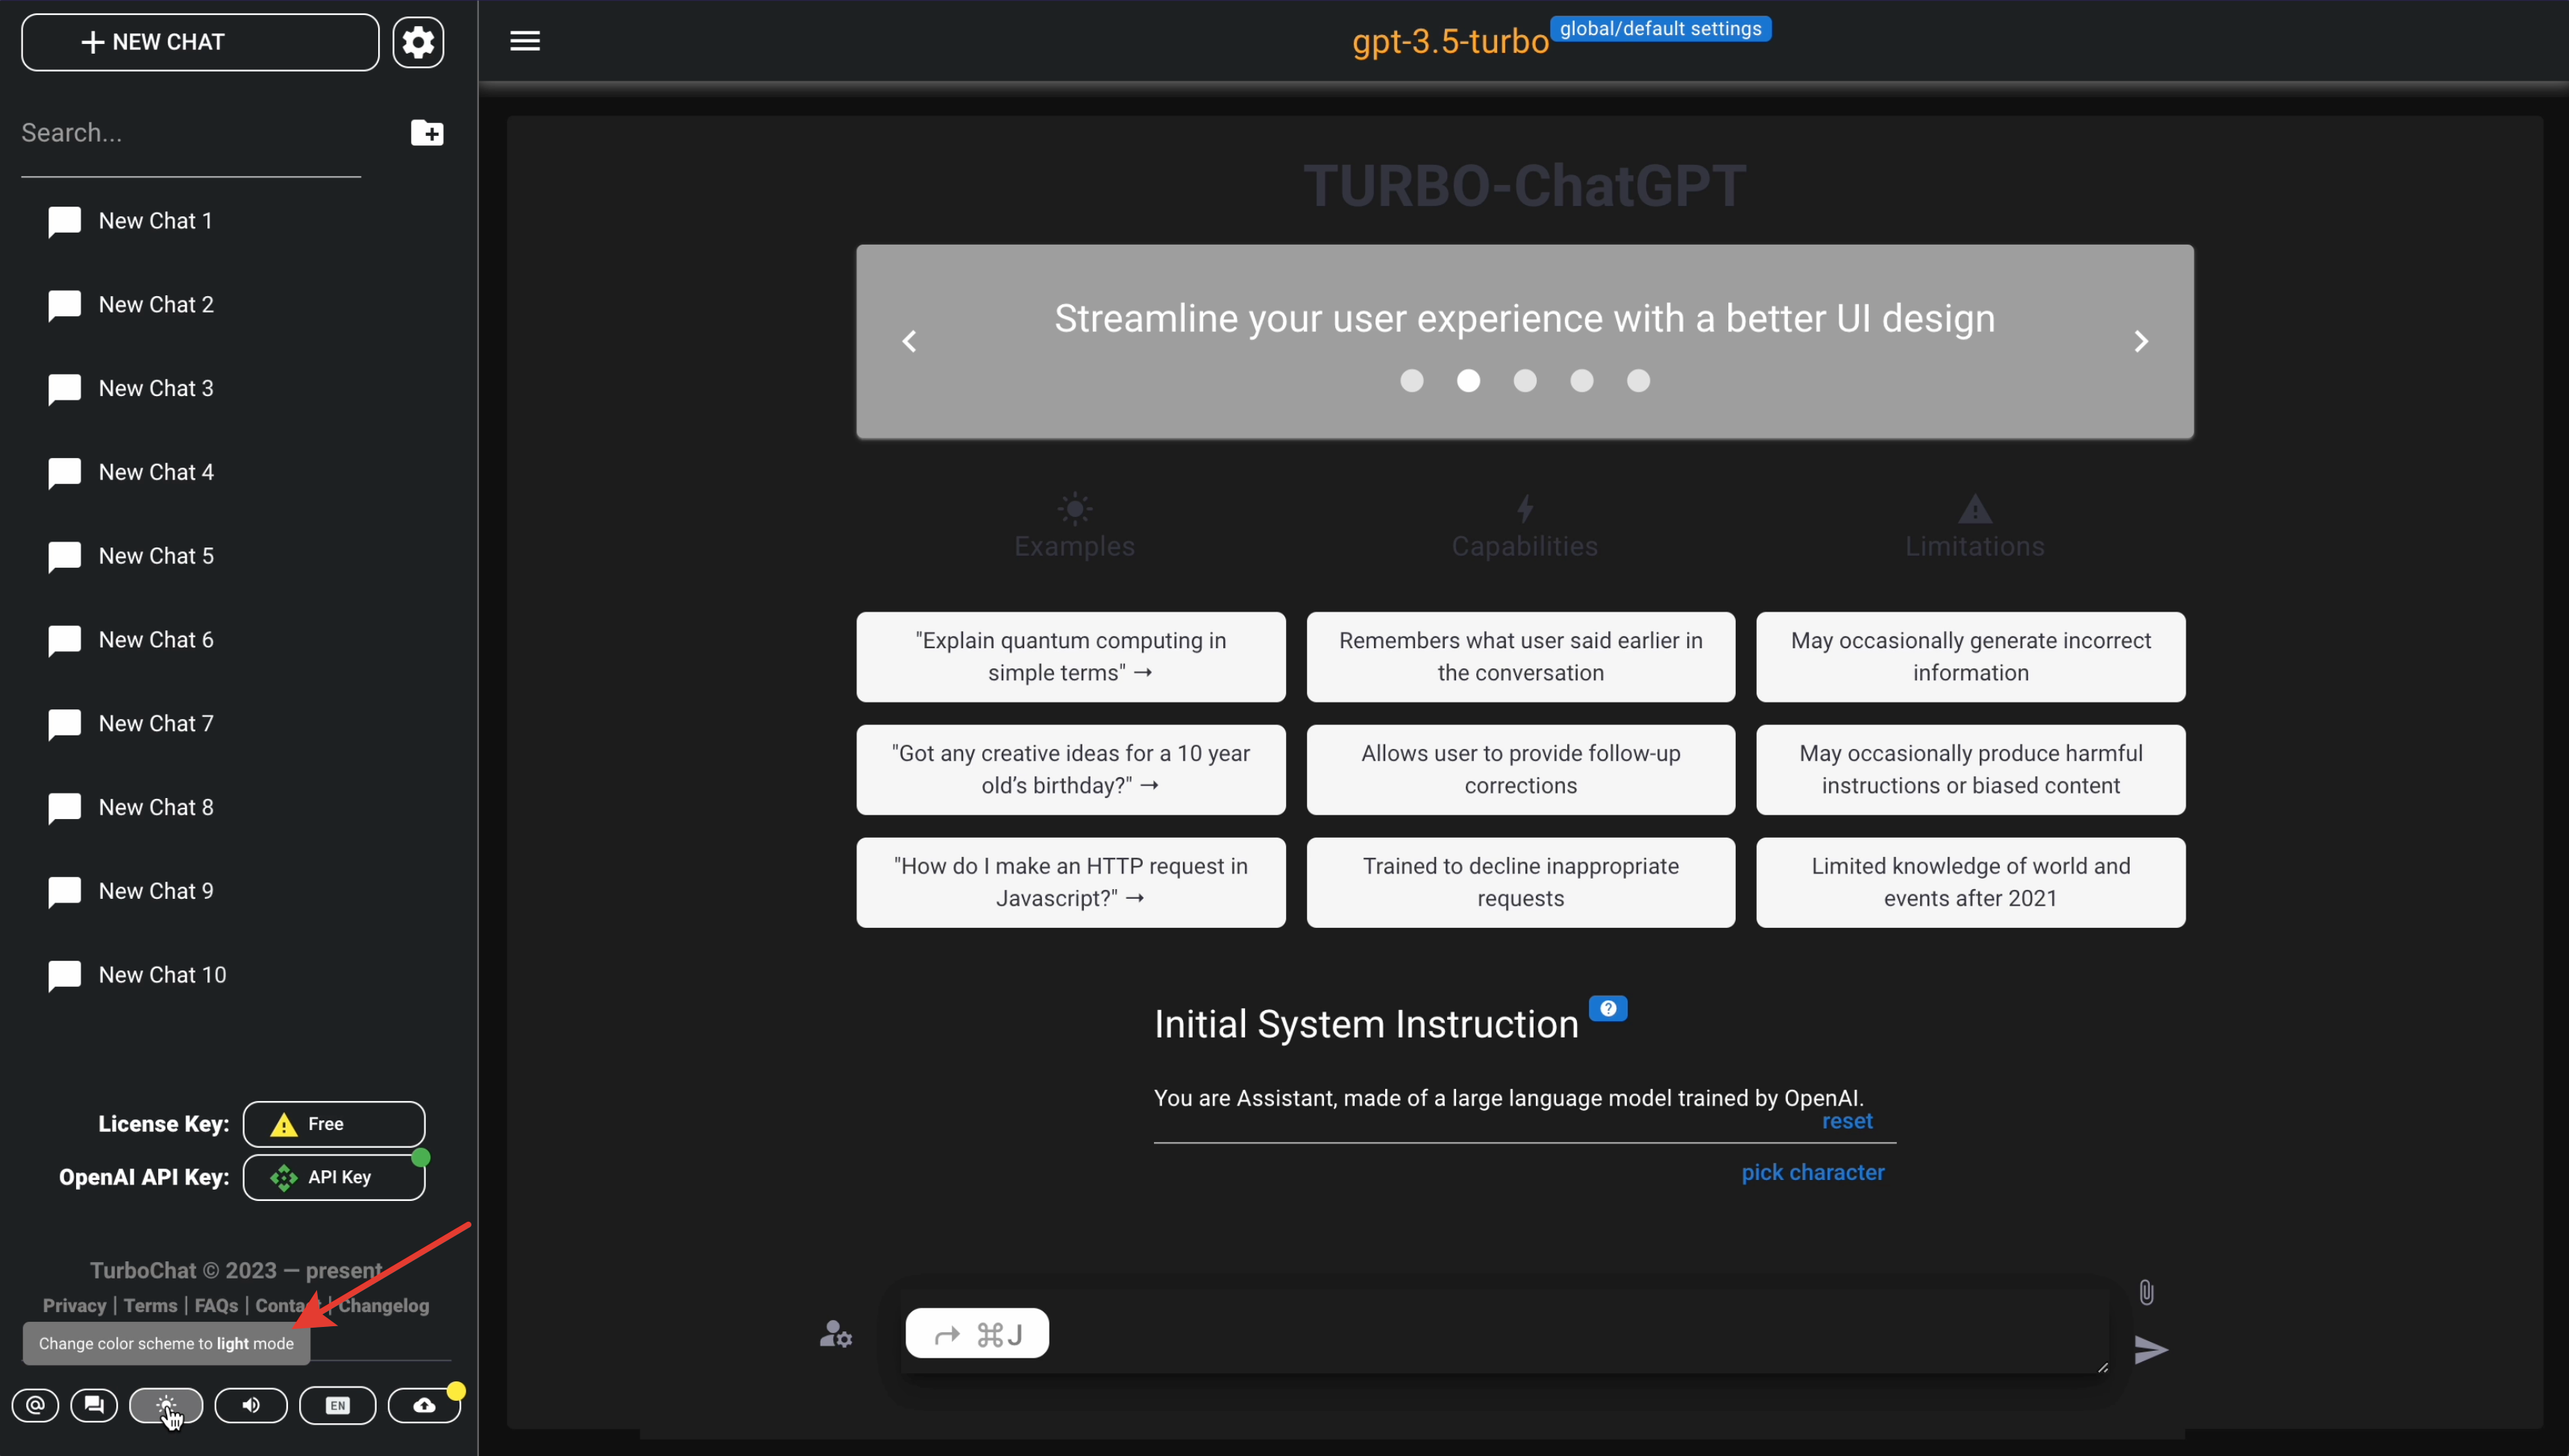This screenshot has height=1456, width=2569.
Task: Go to next carousel slide arrow
Action: pos(2140,342)
